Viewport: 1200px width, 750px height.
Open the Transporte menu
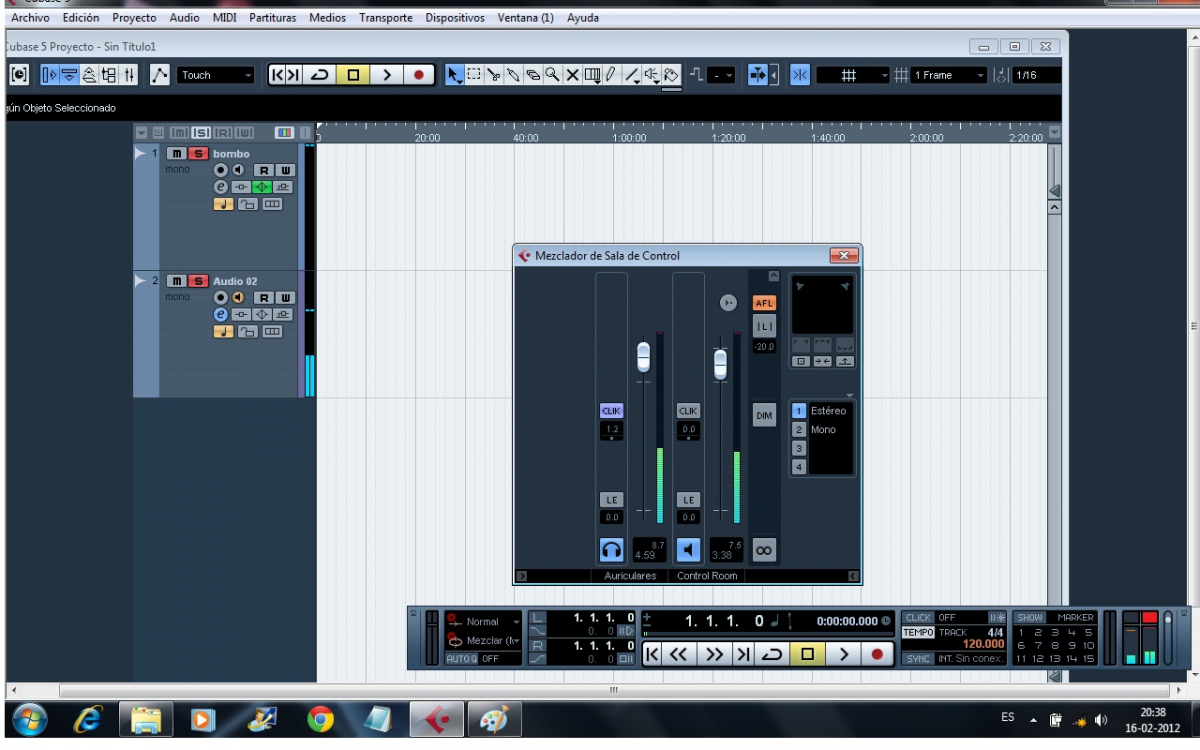coord(385,18)
